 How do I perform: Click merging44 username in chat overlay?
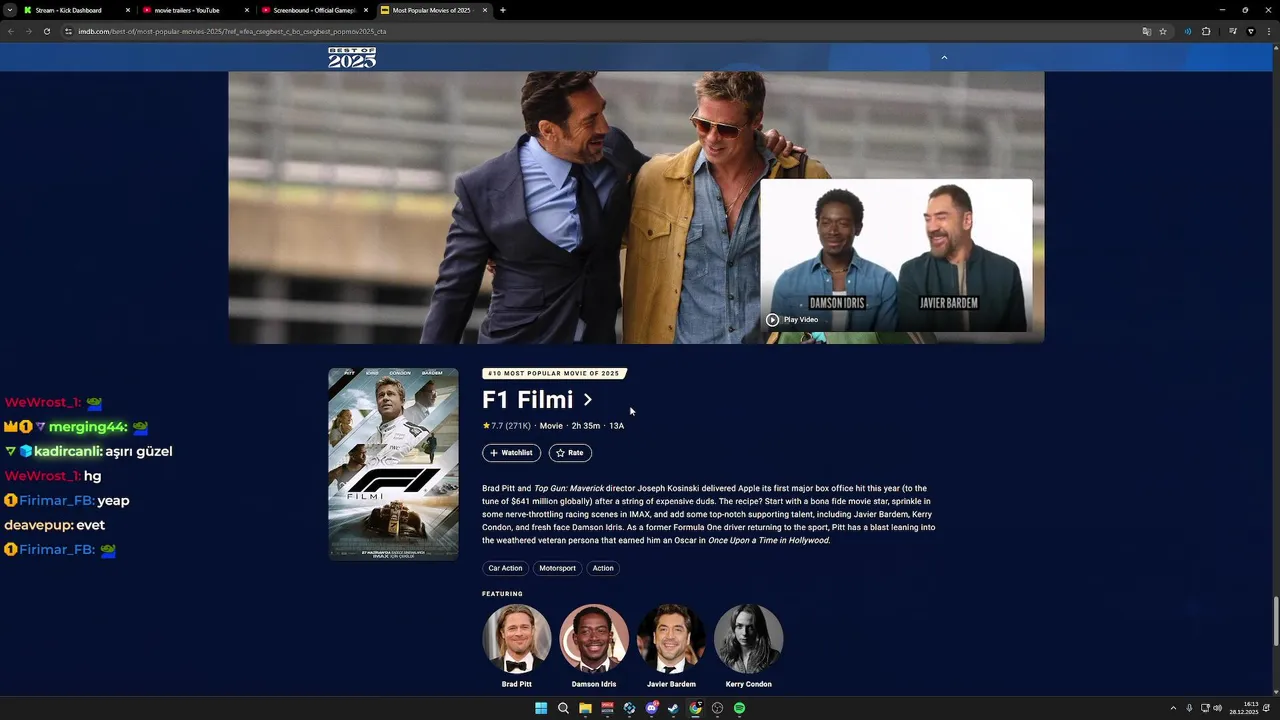click(86, 427)
